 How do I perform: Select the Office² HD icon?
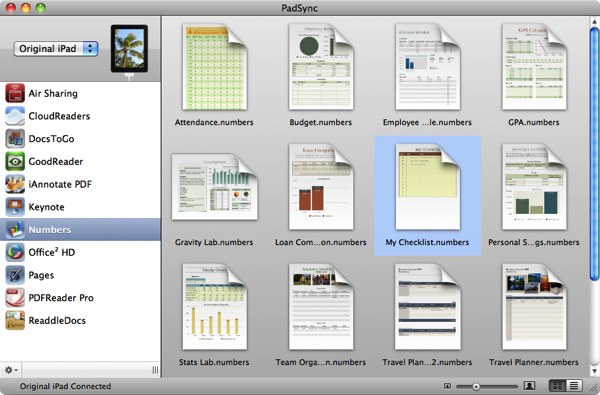(x=15, y=252)
